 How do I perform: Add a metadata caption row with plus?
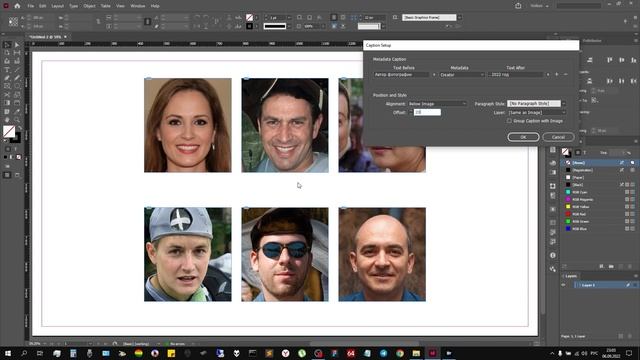click(x=556, y=75)
